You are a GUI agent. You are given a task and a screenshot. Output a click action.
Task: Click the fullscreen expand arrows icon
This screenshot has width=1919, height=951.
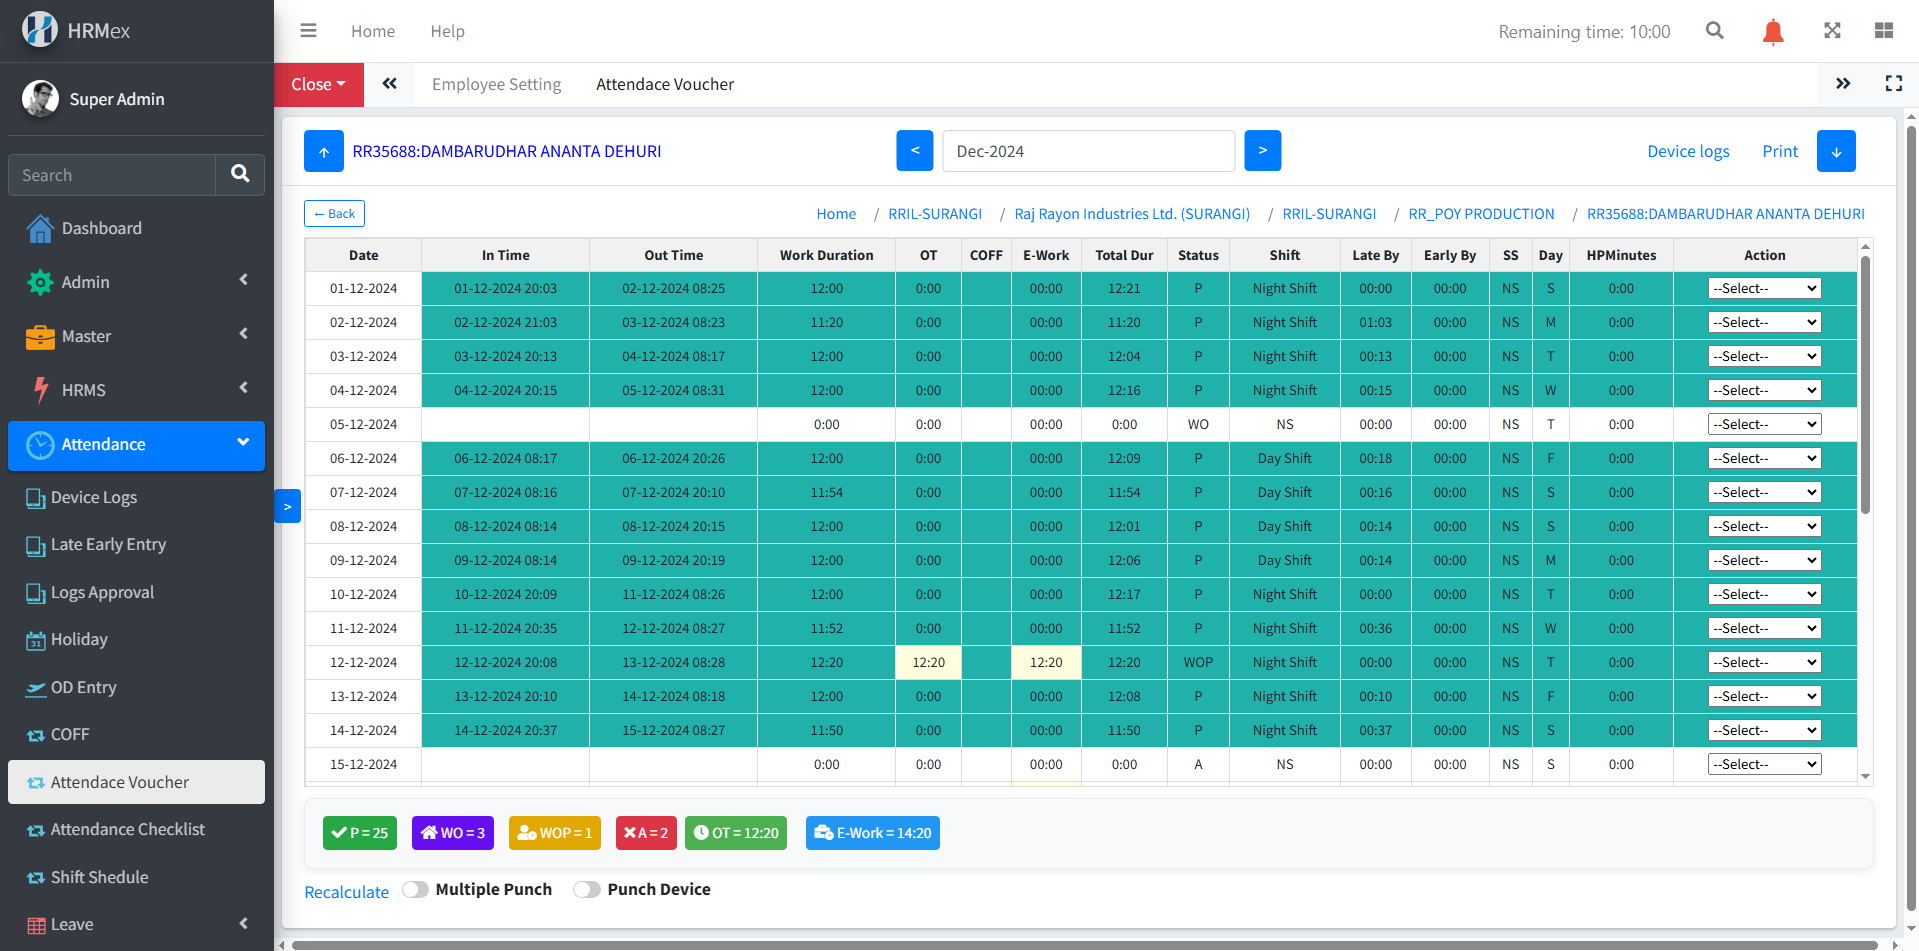coord(1831,31)
